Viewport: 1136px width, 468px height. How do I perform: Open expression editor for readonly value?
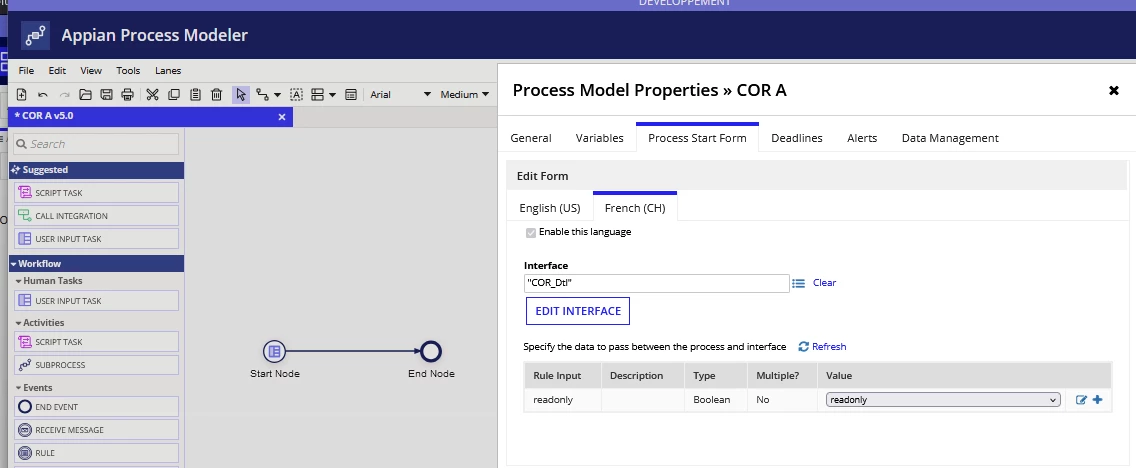(1081, 400)
